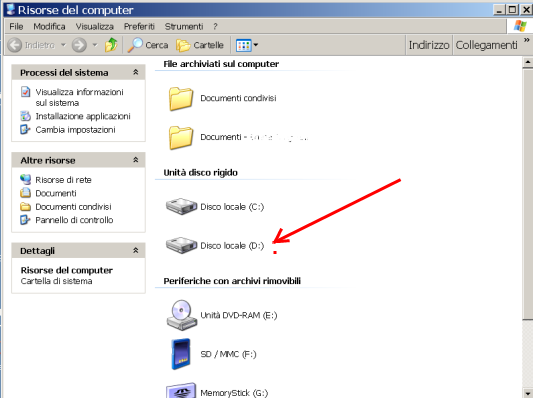
Task: Toggle the Cartelle folders pane
Action: pyautogui.click(x=200, y=45)
